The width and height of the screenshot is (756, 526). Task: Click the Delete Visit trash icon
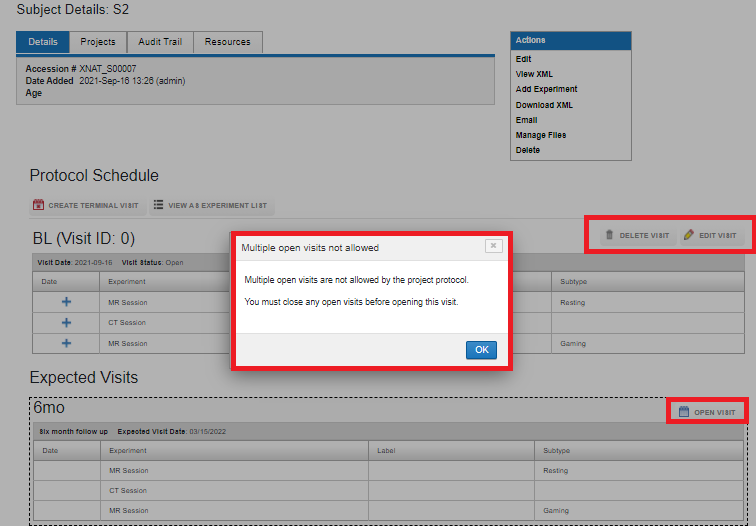[x=609, y=235]
